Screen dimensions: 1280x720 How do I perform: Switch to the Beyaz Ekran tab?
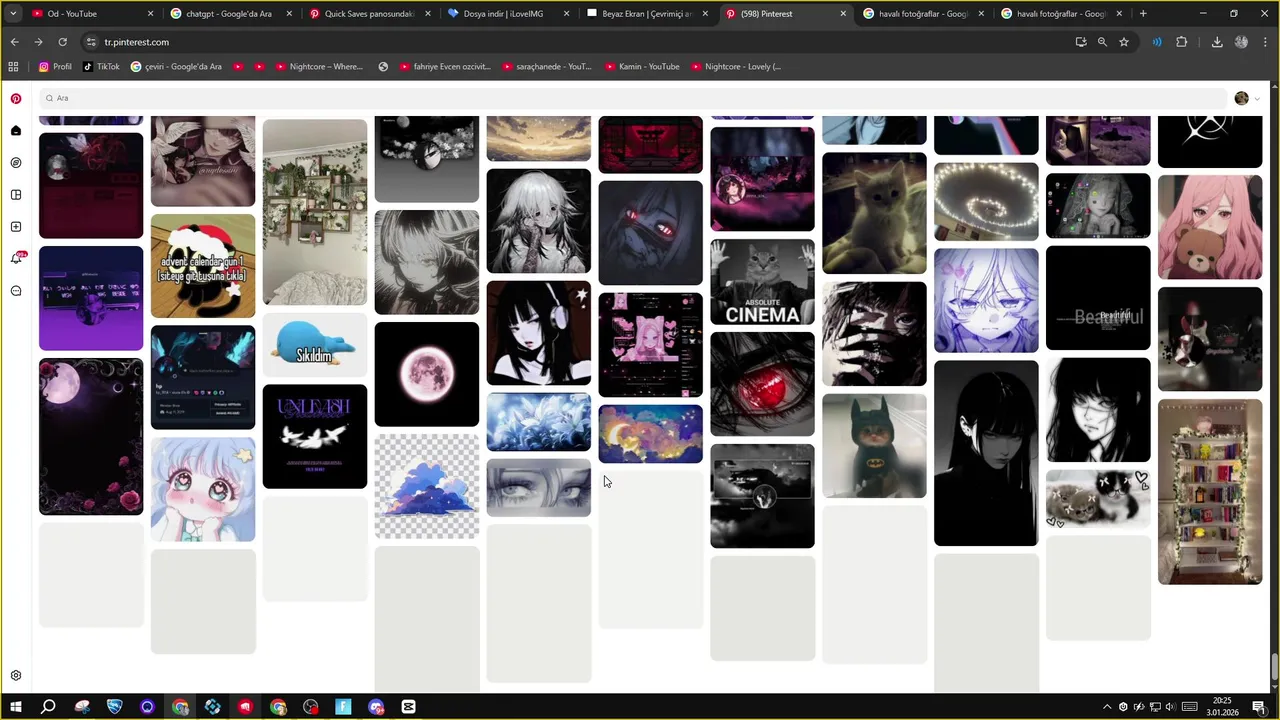645,14
